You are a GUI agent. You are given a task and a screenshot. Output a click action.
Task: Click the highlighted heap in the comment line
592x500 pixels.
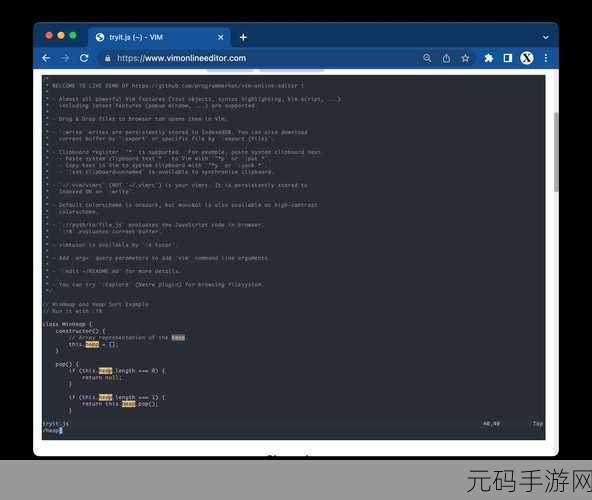[178, 338]
